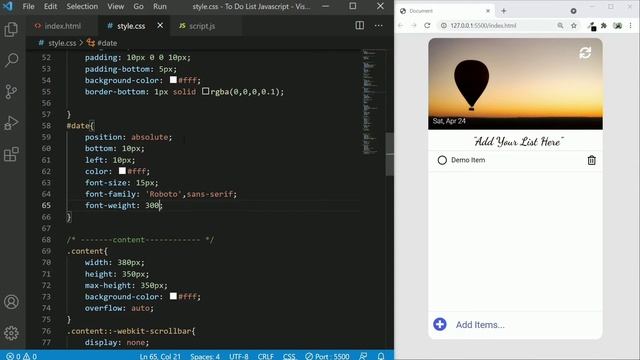
Task: Click the font-weight: 300 line
Action: point(124,205)
